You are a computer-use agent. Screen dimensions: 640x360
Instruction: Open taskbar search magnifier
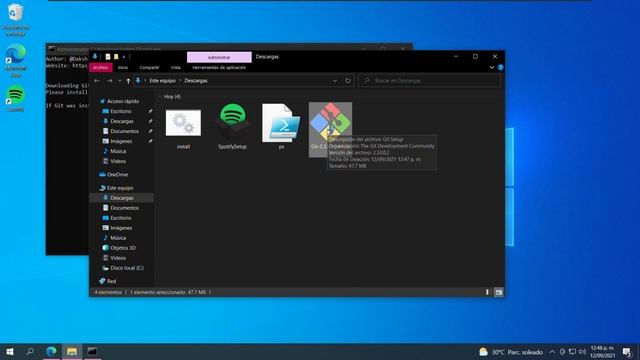coord(30,351)
